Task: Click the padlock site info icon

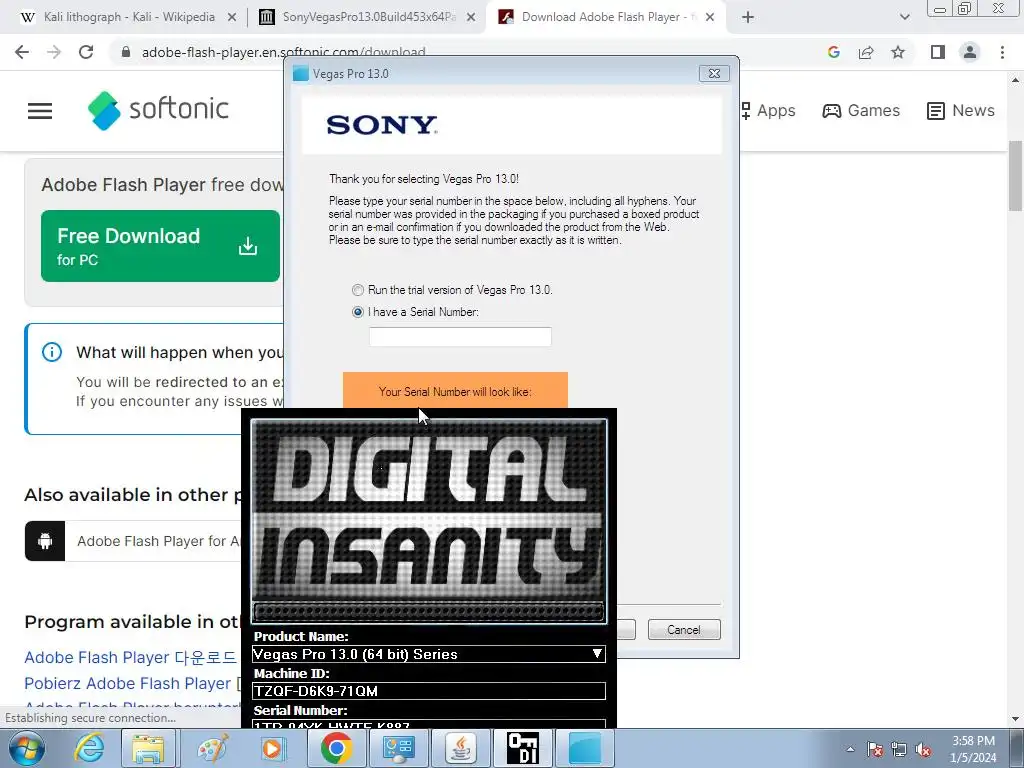Action: (x=126, y=52)
